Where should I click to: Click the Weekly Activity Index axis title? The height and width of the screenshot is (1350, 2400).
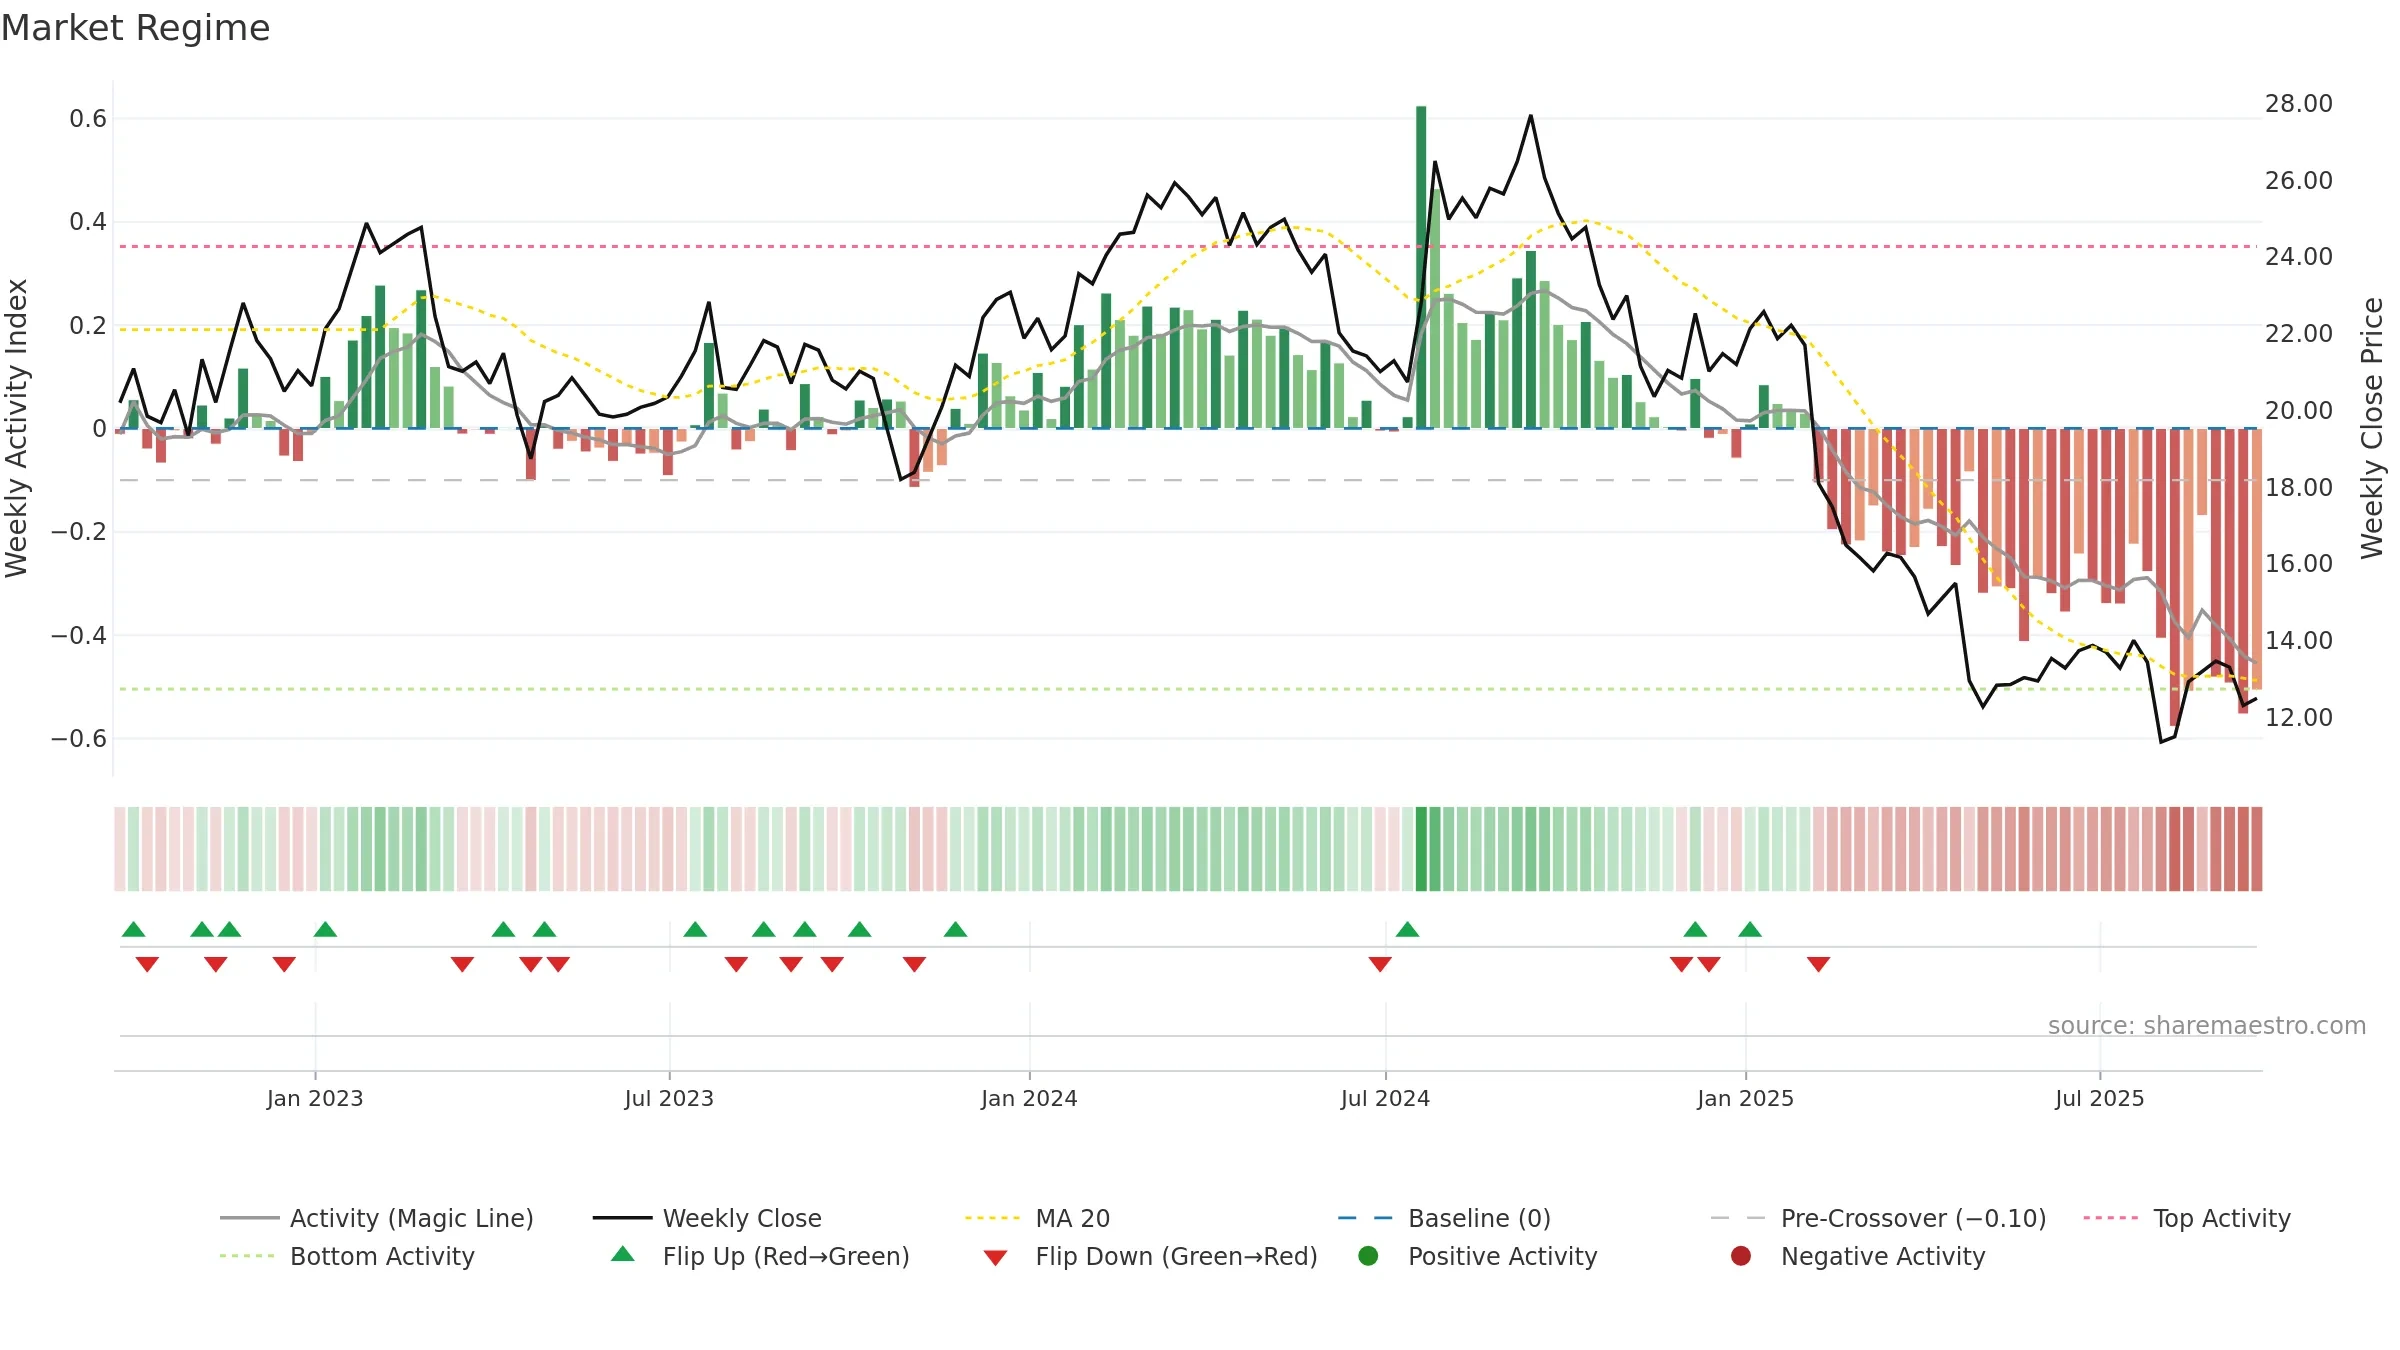[x=16, y=428]
